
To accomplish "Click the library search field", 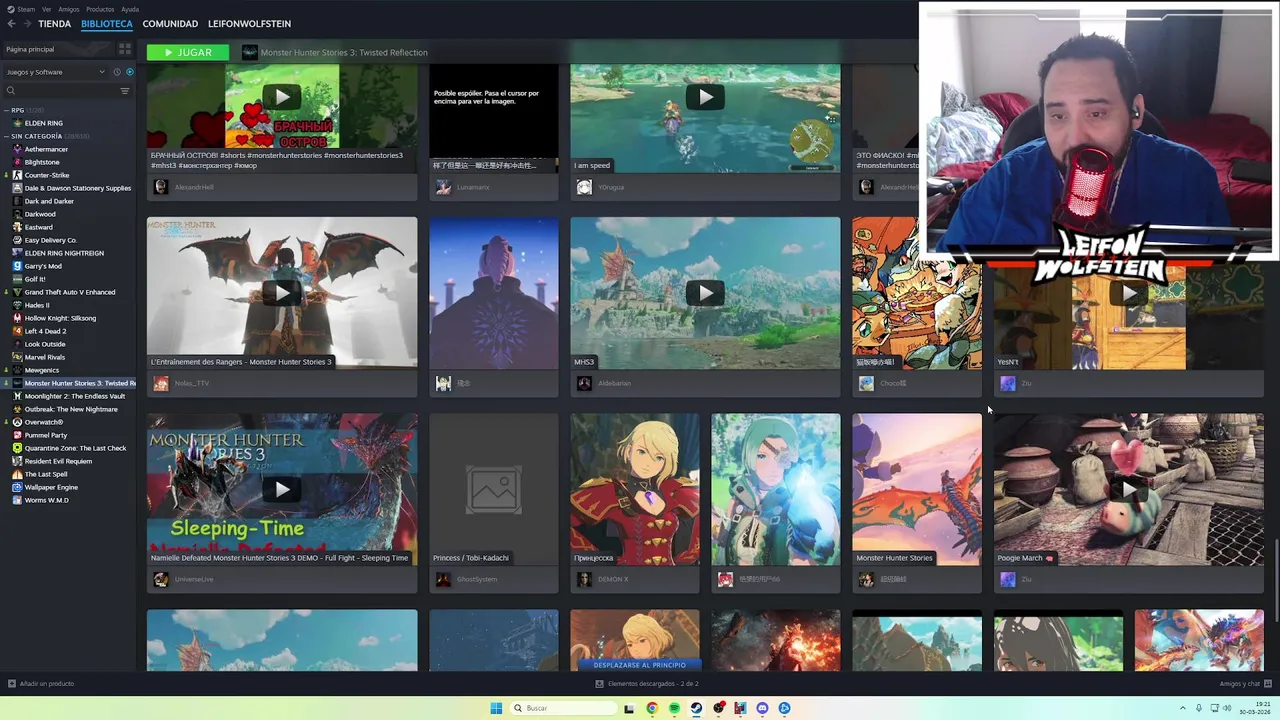I will pos(60,91).
